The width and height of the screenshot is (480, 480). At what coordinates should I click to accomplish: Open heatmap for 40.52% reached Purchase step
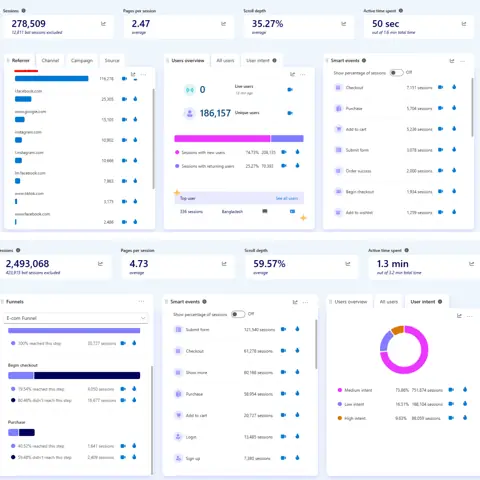coord(134,446)
